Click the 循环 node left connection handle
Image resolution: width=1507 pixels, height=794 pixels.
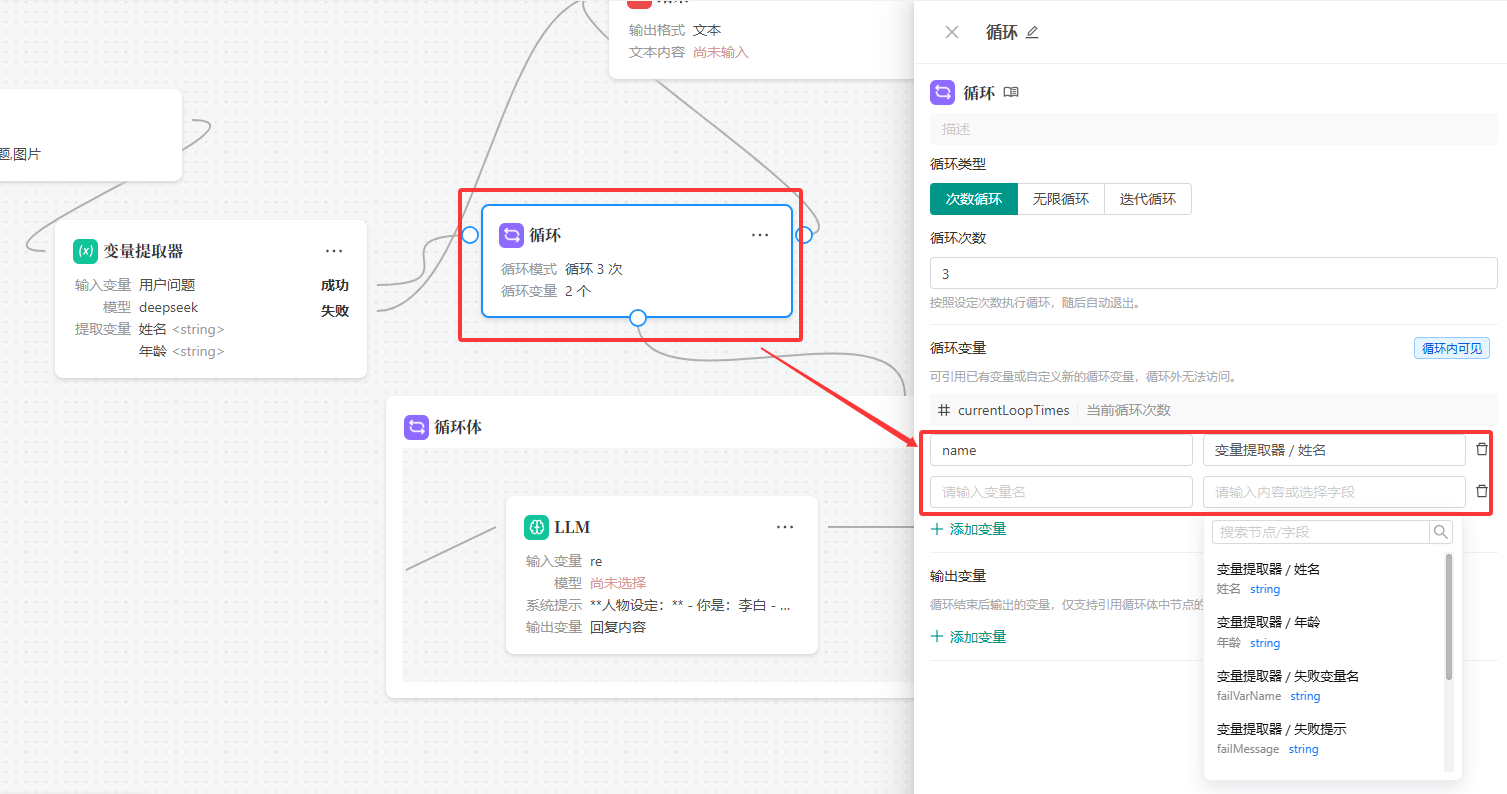pyautogui.click(x=470, y=235)
